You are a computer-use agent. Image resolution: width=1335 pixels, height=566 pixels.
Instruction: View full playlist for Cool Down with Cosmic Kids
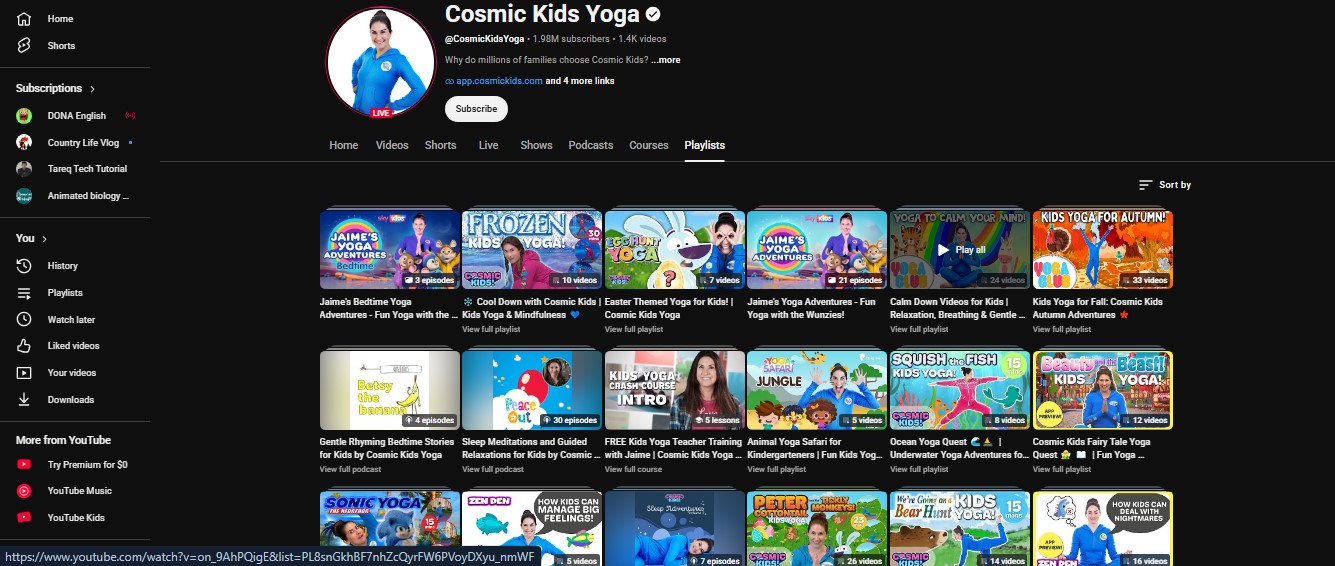[491, 329]
